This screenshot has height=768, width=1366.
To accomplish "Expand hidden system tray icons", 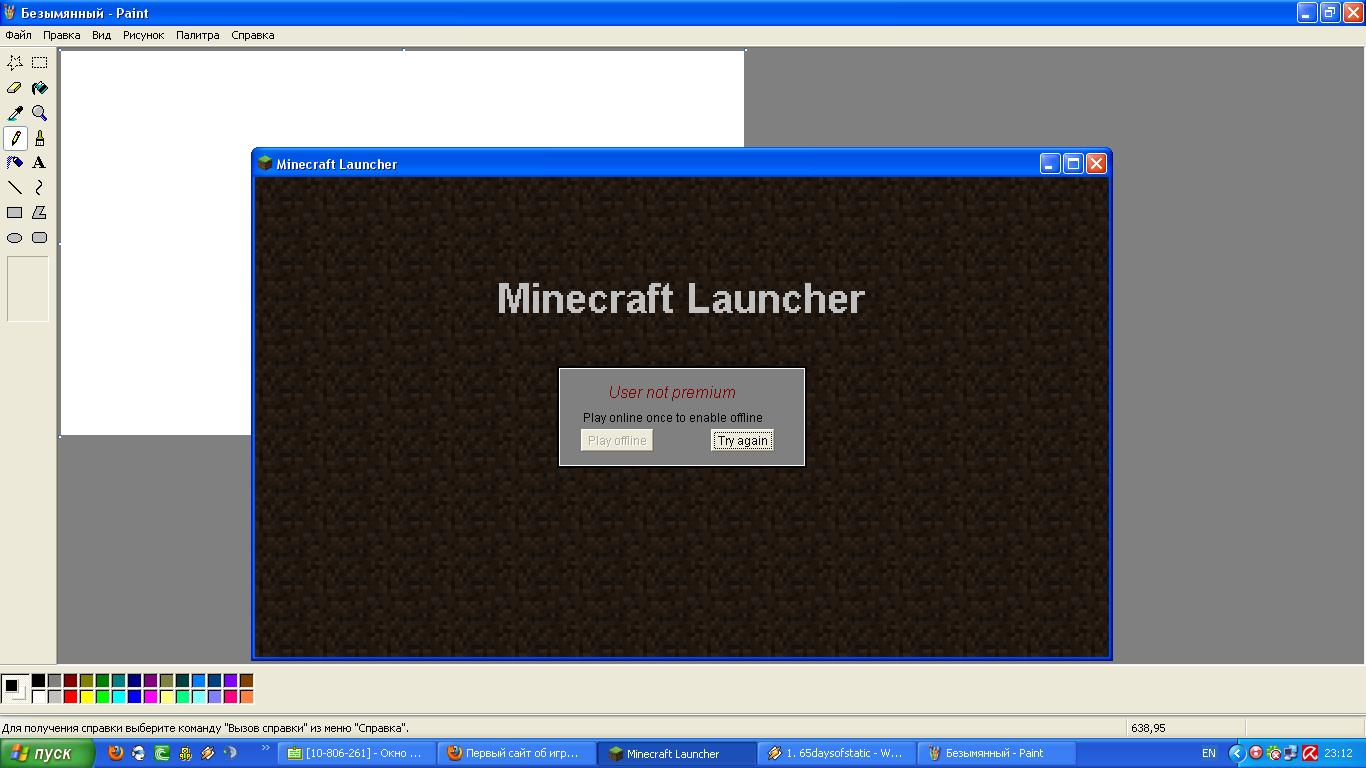I will pos(1236,753).
